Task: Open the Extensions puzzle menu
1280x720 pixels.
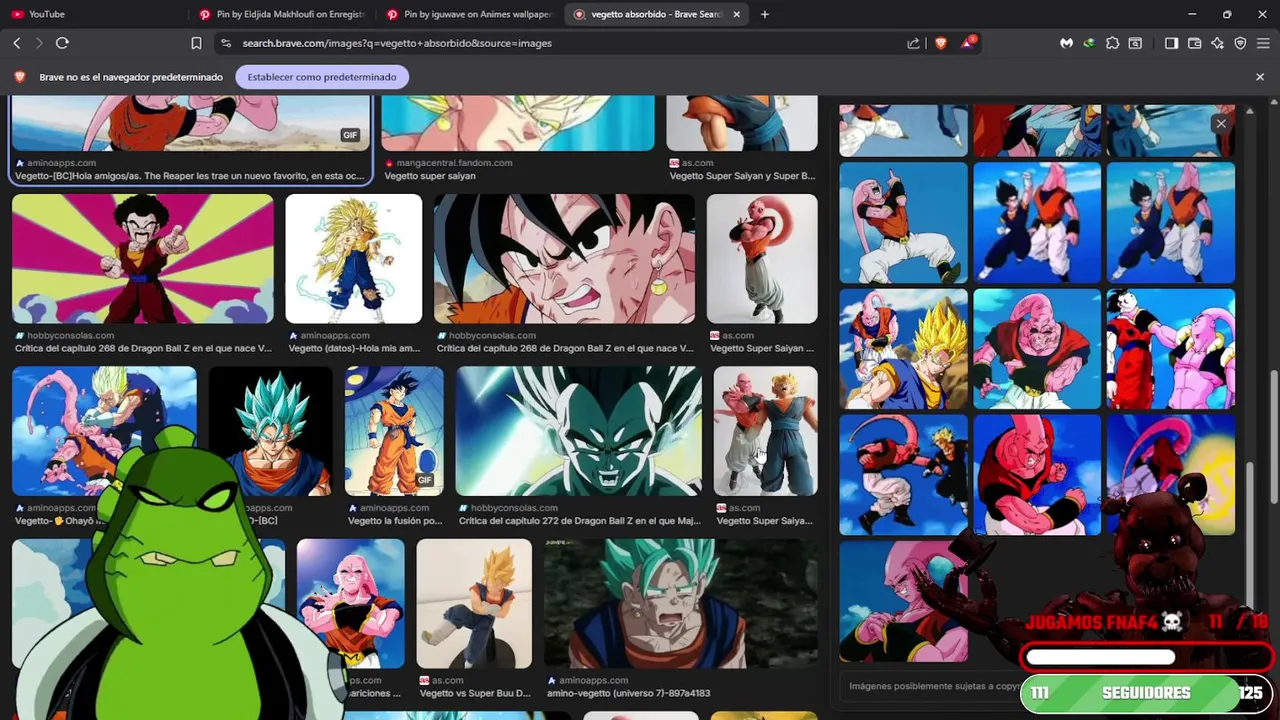Action: tap(1112, 43)
